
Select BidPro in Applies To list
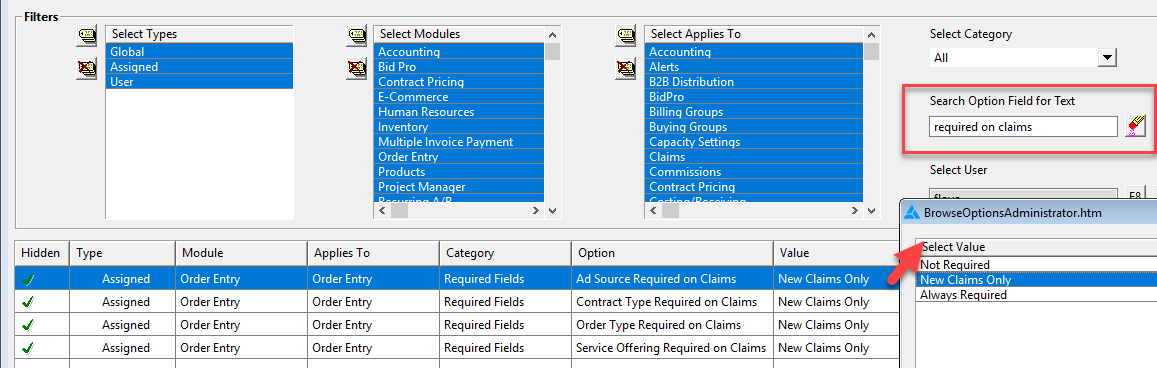tap(753, 97)
